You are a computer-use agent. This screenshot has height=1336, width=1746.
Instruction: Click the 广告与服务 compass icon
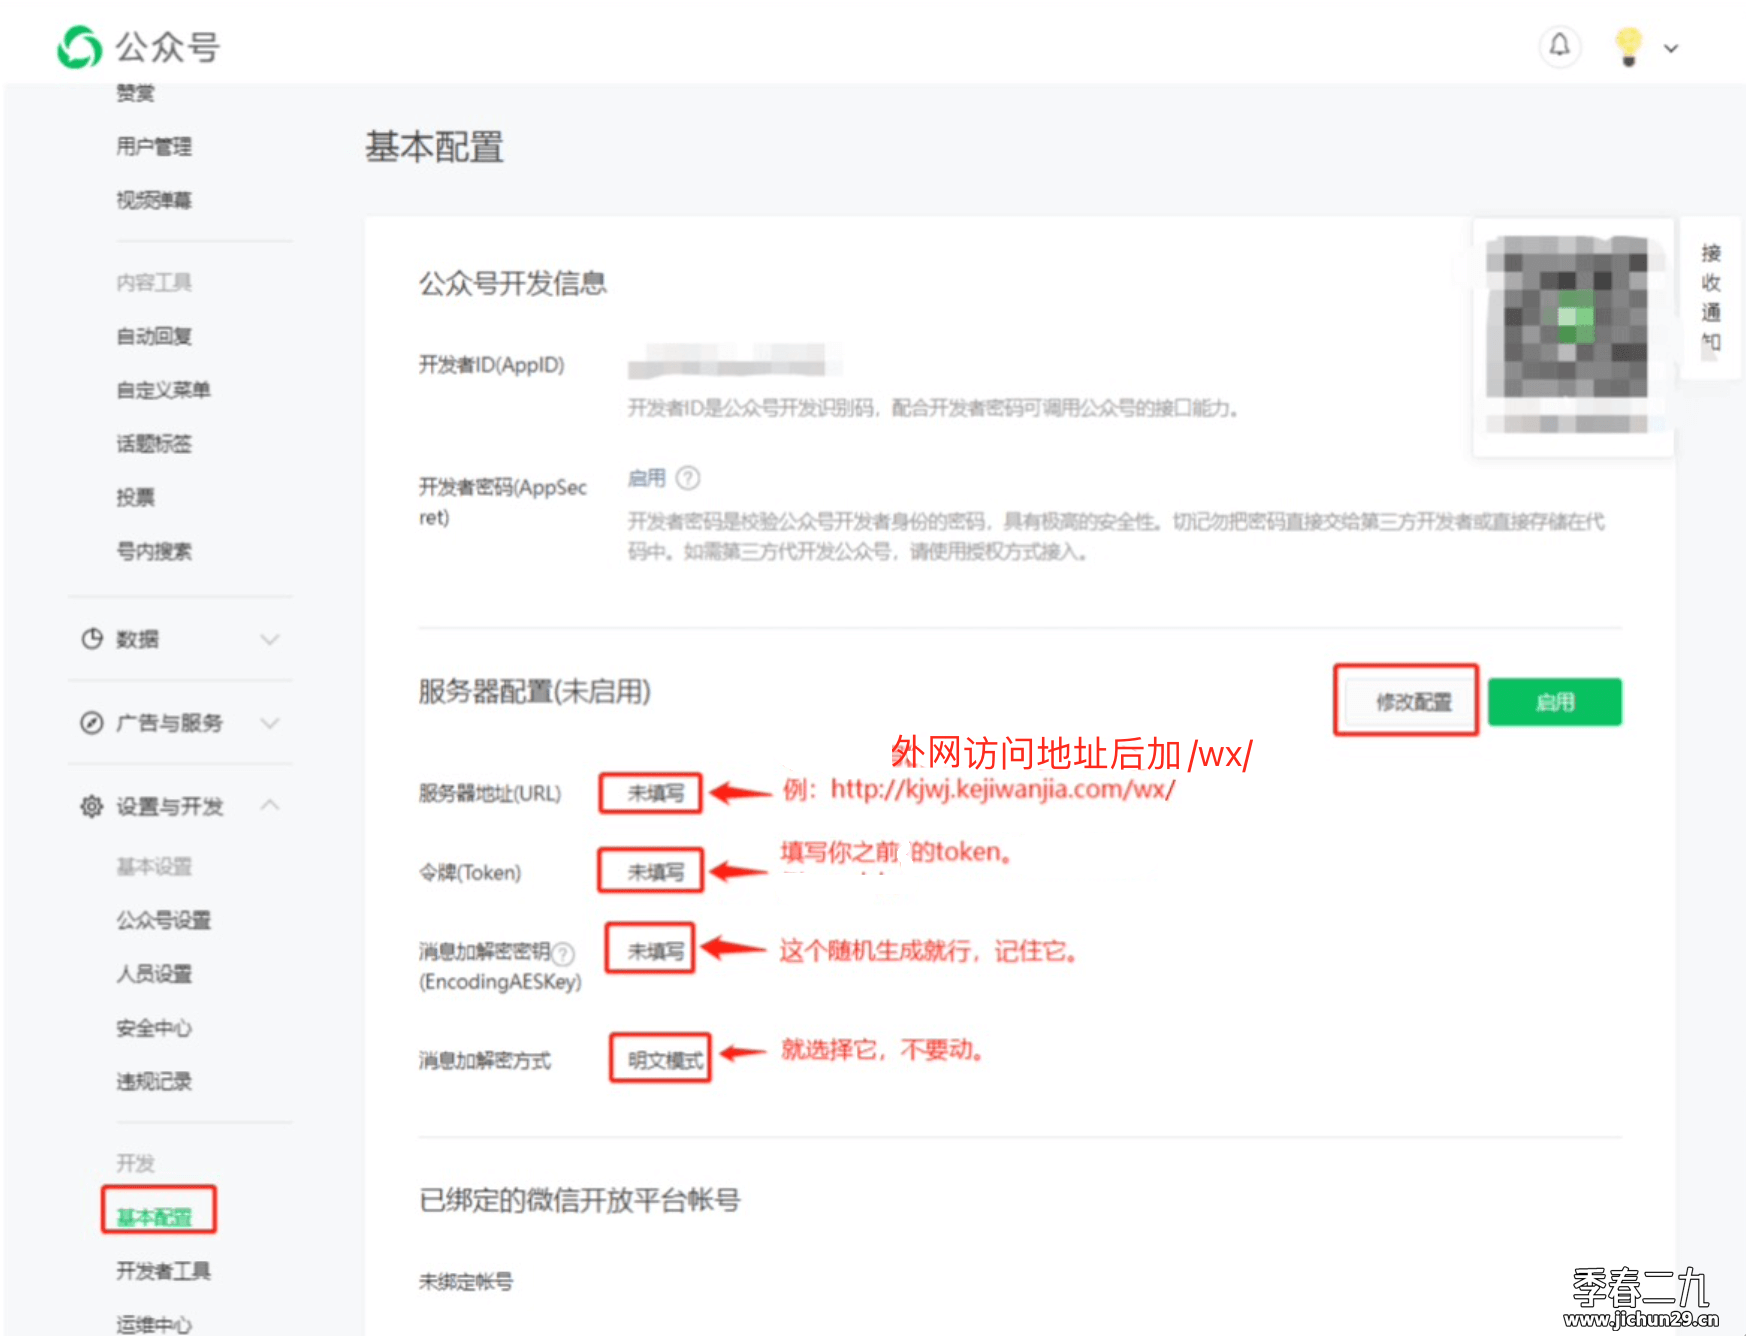(x=92, y=723)
